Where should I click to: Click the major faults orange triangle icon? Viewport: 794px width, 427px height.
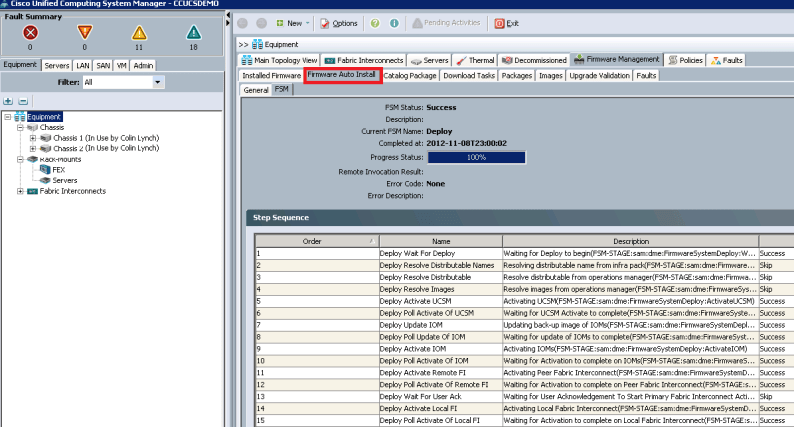(84, 32)
